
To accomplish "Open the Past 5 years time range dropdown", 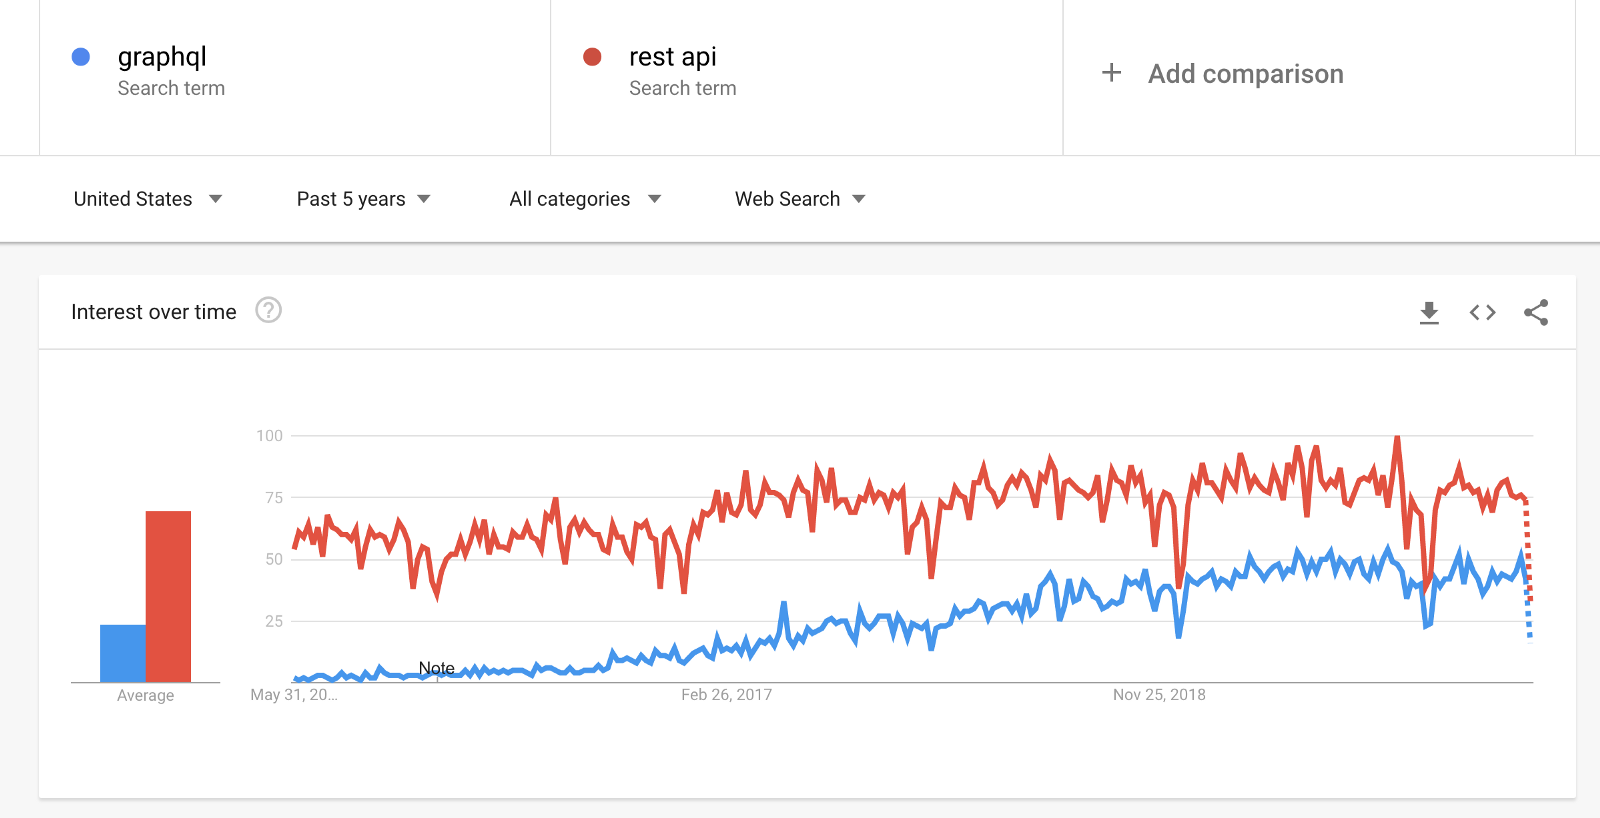I will click(x=364, y=199).
